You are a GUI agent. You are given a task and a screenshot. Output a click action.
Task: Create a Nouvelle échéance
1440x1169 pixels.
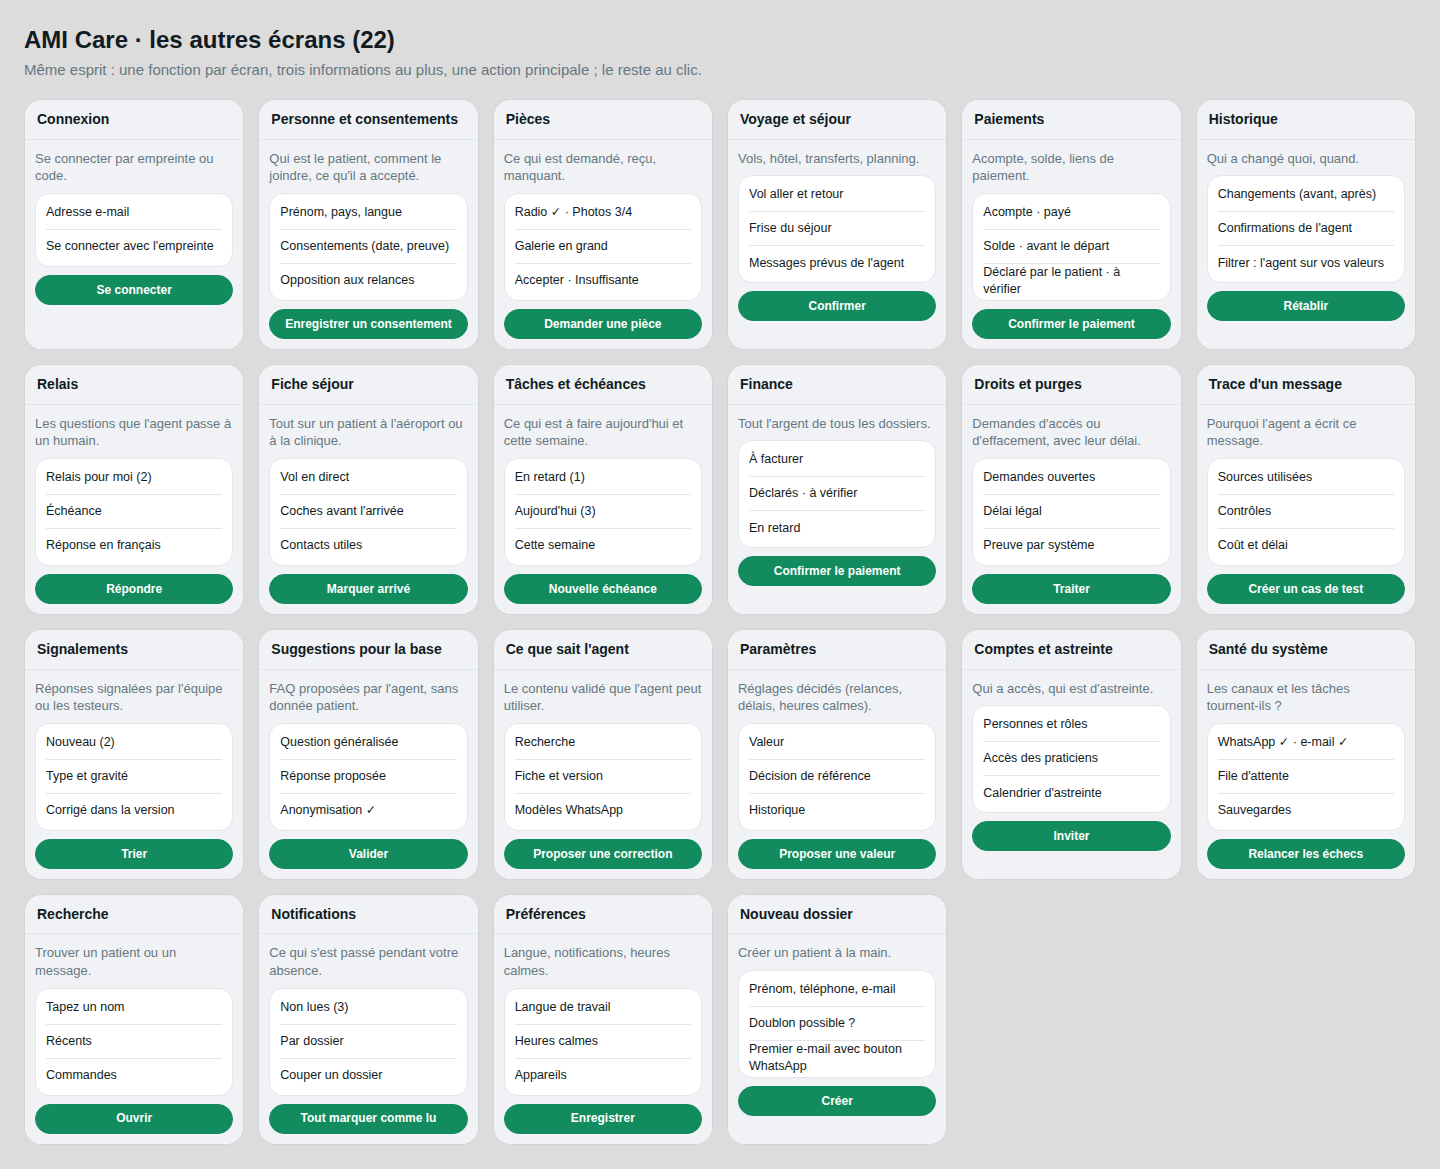[x=603, y=589]
